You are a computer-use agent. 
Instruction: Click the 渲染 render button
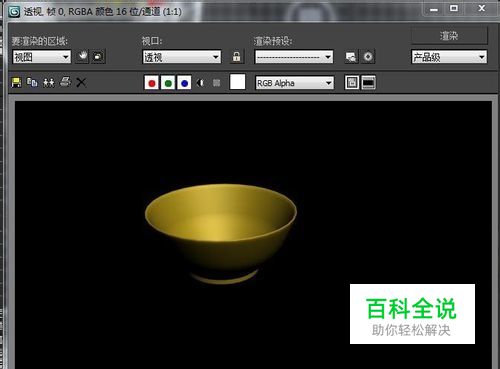click(449, 36)
